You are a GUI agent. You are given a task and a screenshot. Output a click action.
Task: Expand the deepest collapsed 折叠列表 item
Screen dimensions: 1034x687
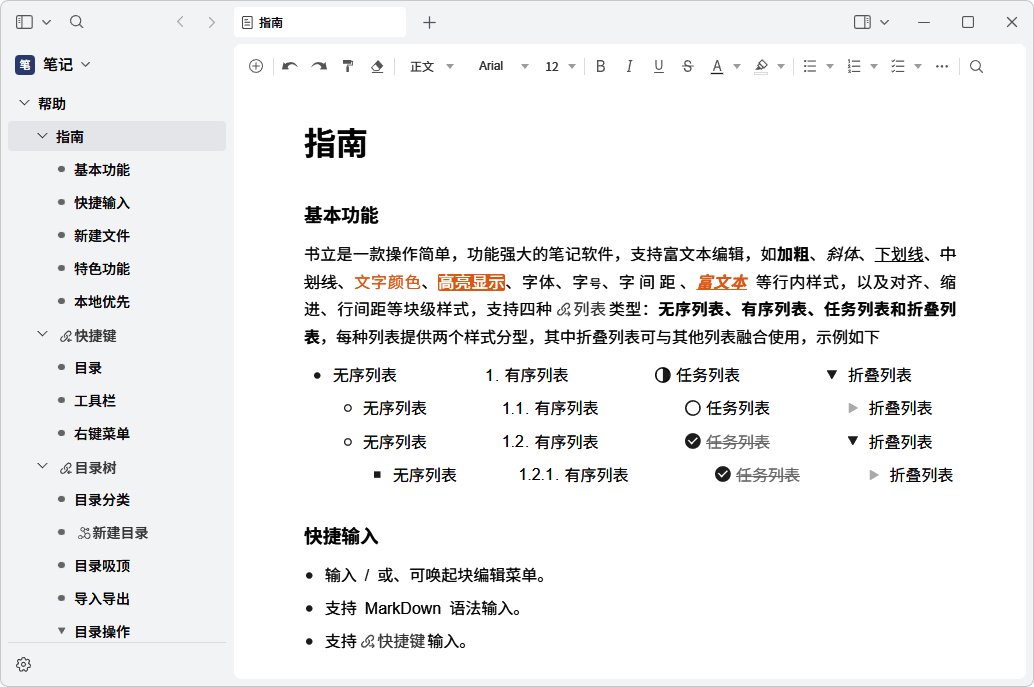point(874,475)
